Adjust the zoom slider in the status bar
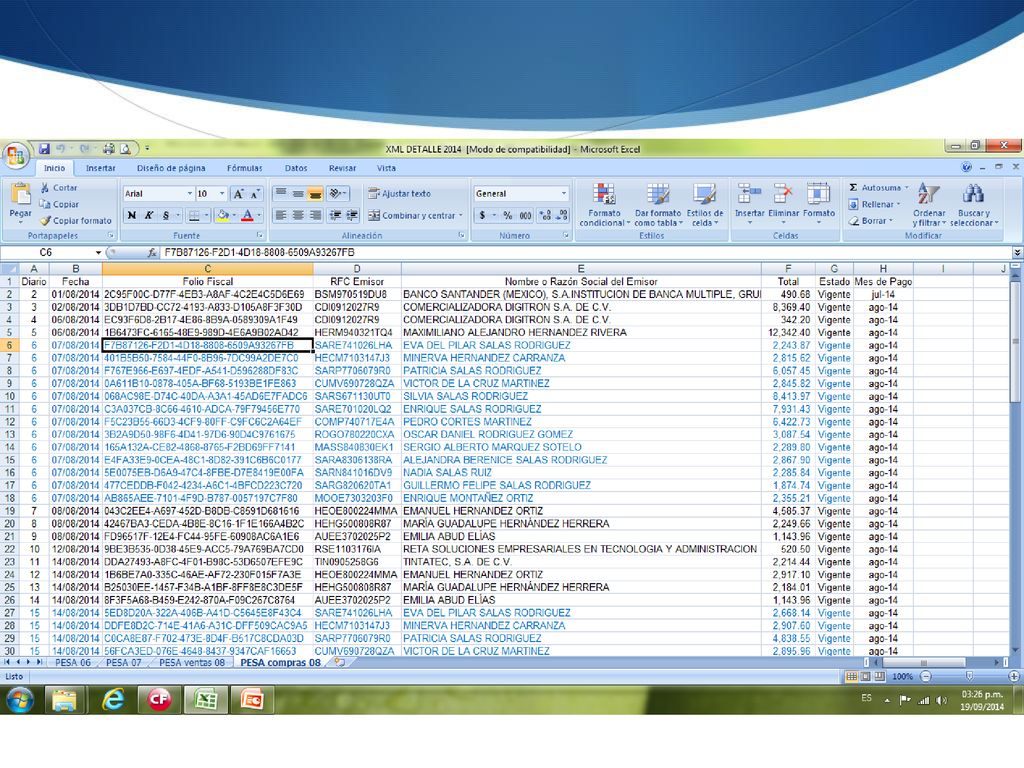Screen dimensions: 1024x768 pos(969,677)
